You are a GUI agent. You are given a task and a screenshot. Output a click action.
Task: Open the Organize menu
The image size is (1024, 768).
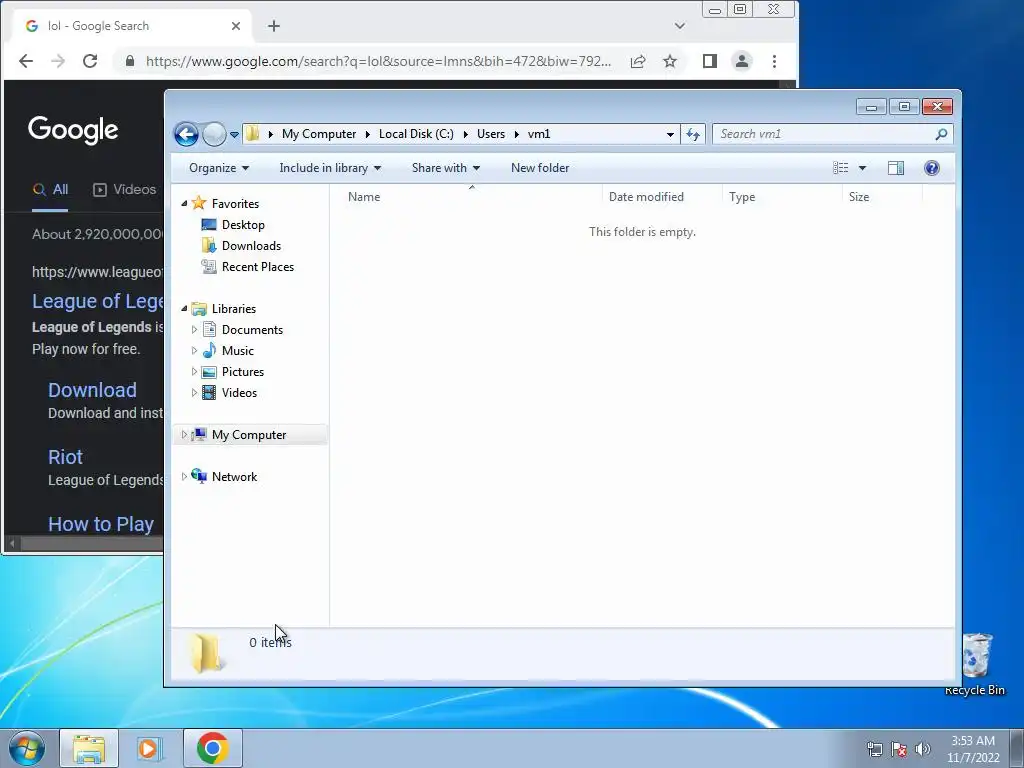point(219,168)
